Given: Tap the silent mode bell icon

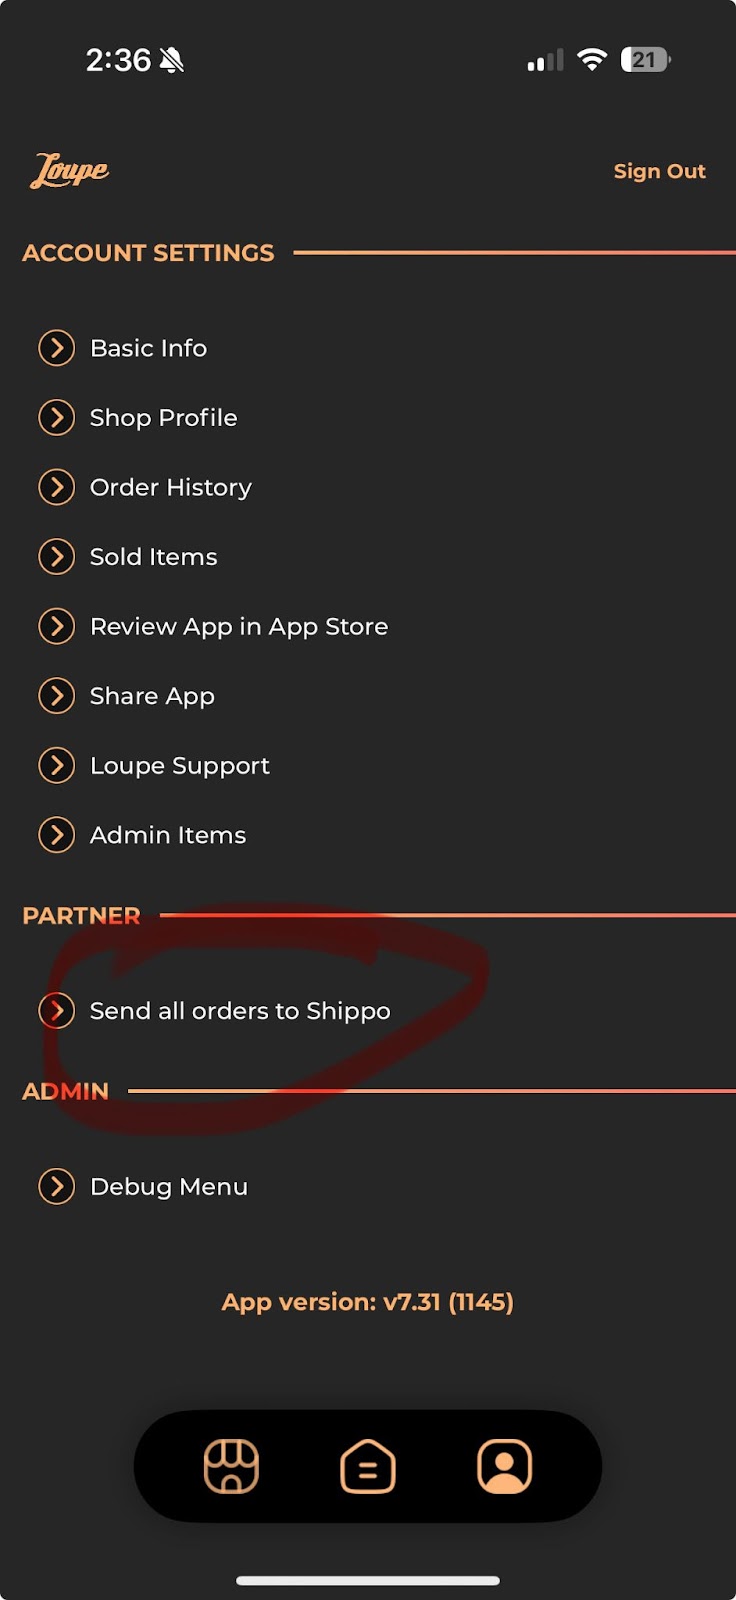Looking at the screenshot, I should click(x=172, y=61).
